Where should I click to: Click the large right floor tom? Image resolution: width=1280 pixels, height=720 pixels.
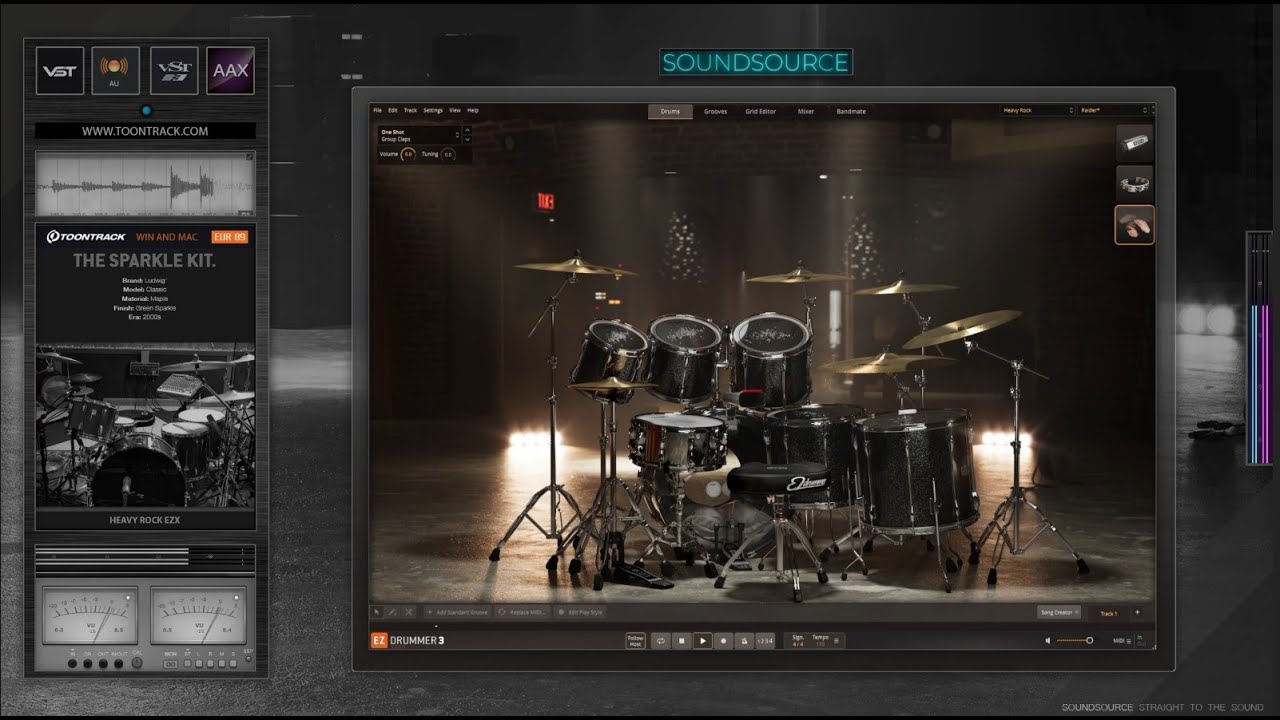(x=916, y=470)
